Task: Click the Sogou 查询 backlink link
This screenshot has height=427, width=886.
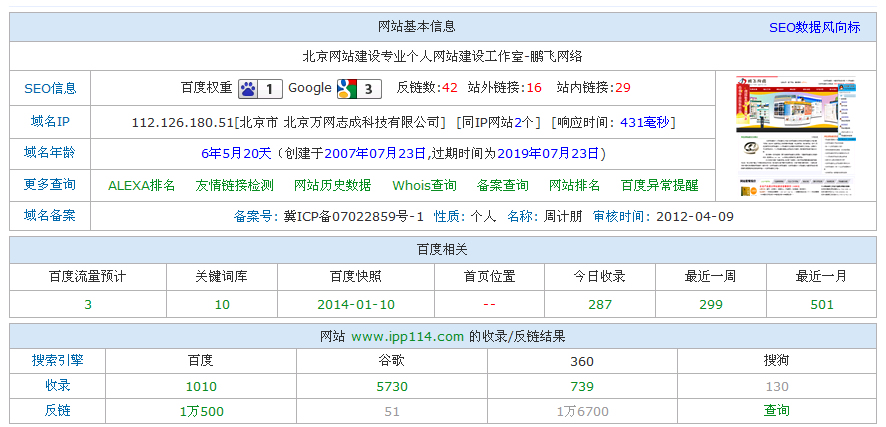Action: (776, 411)
